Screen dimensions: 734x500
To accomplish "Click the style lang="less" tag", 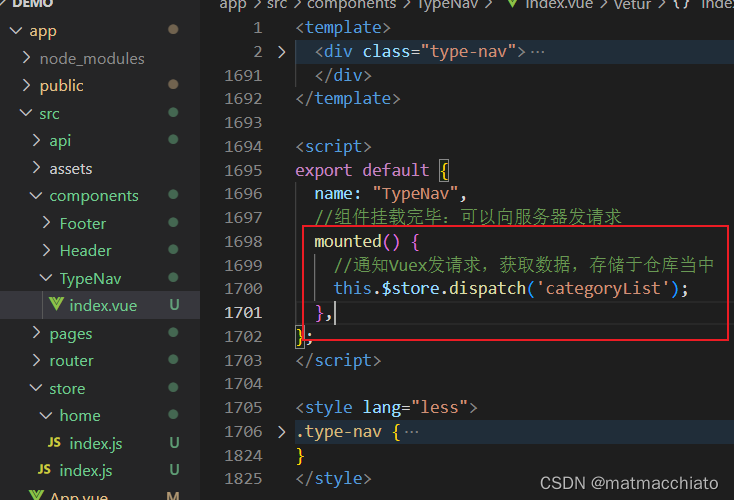I will pyautogui.click(x=386, y=408).
